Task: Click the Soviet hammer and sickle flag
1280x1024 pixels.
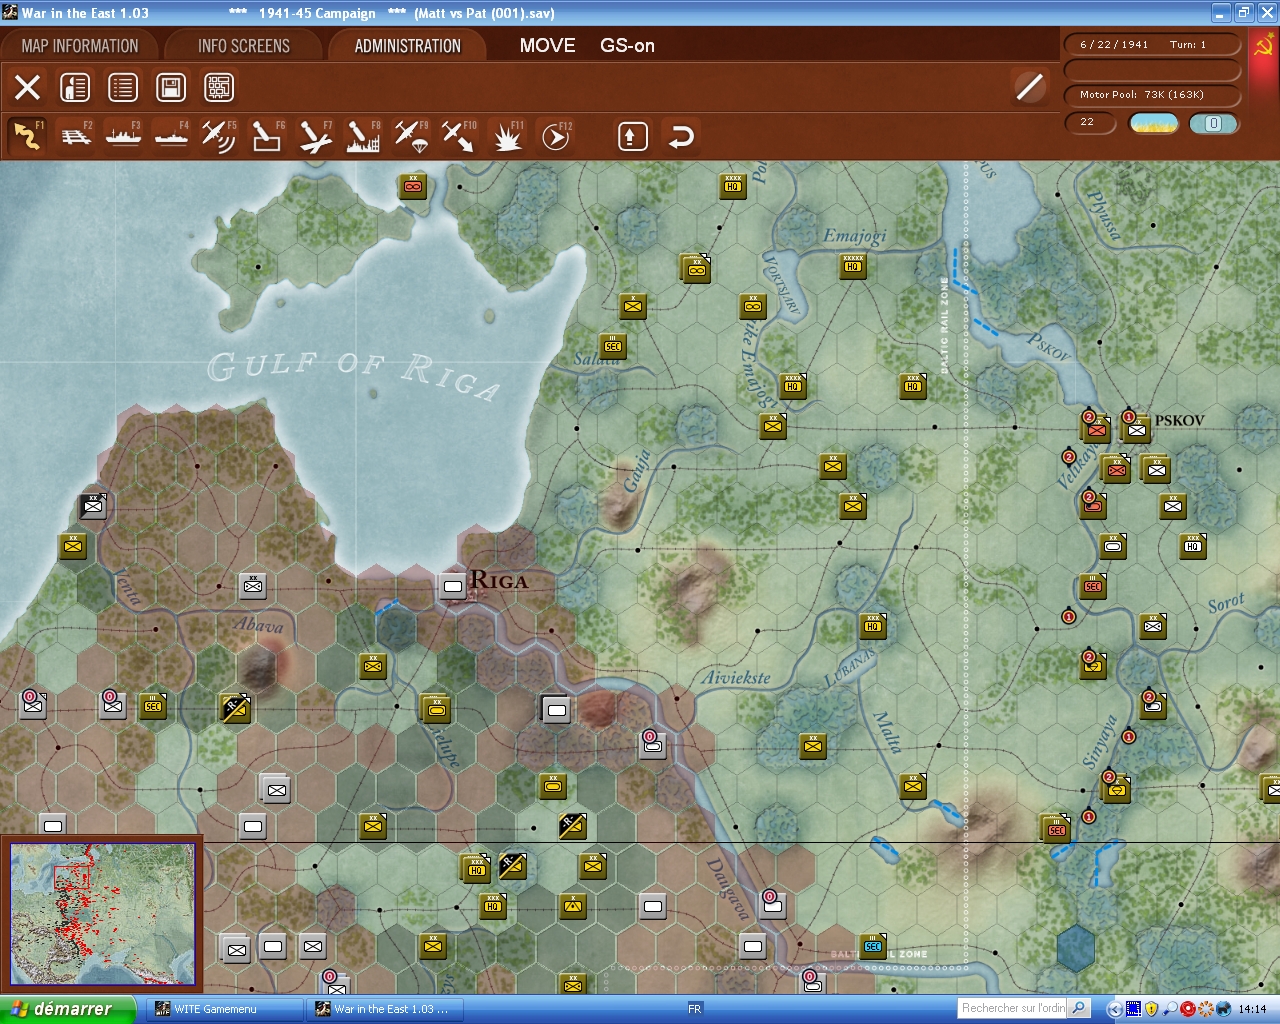Action: tap(1264, 46)
